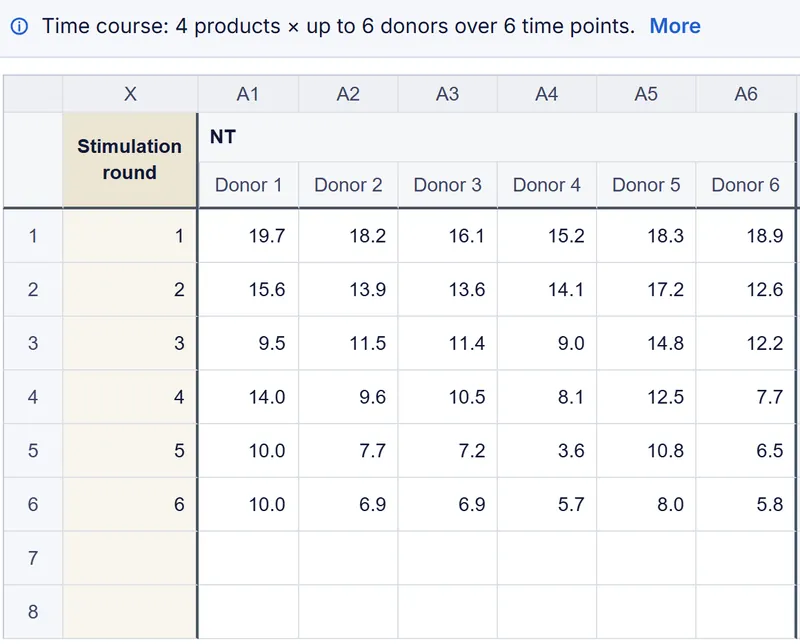Click empty Stimulation round cell in row 7

[130, 558]
